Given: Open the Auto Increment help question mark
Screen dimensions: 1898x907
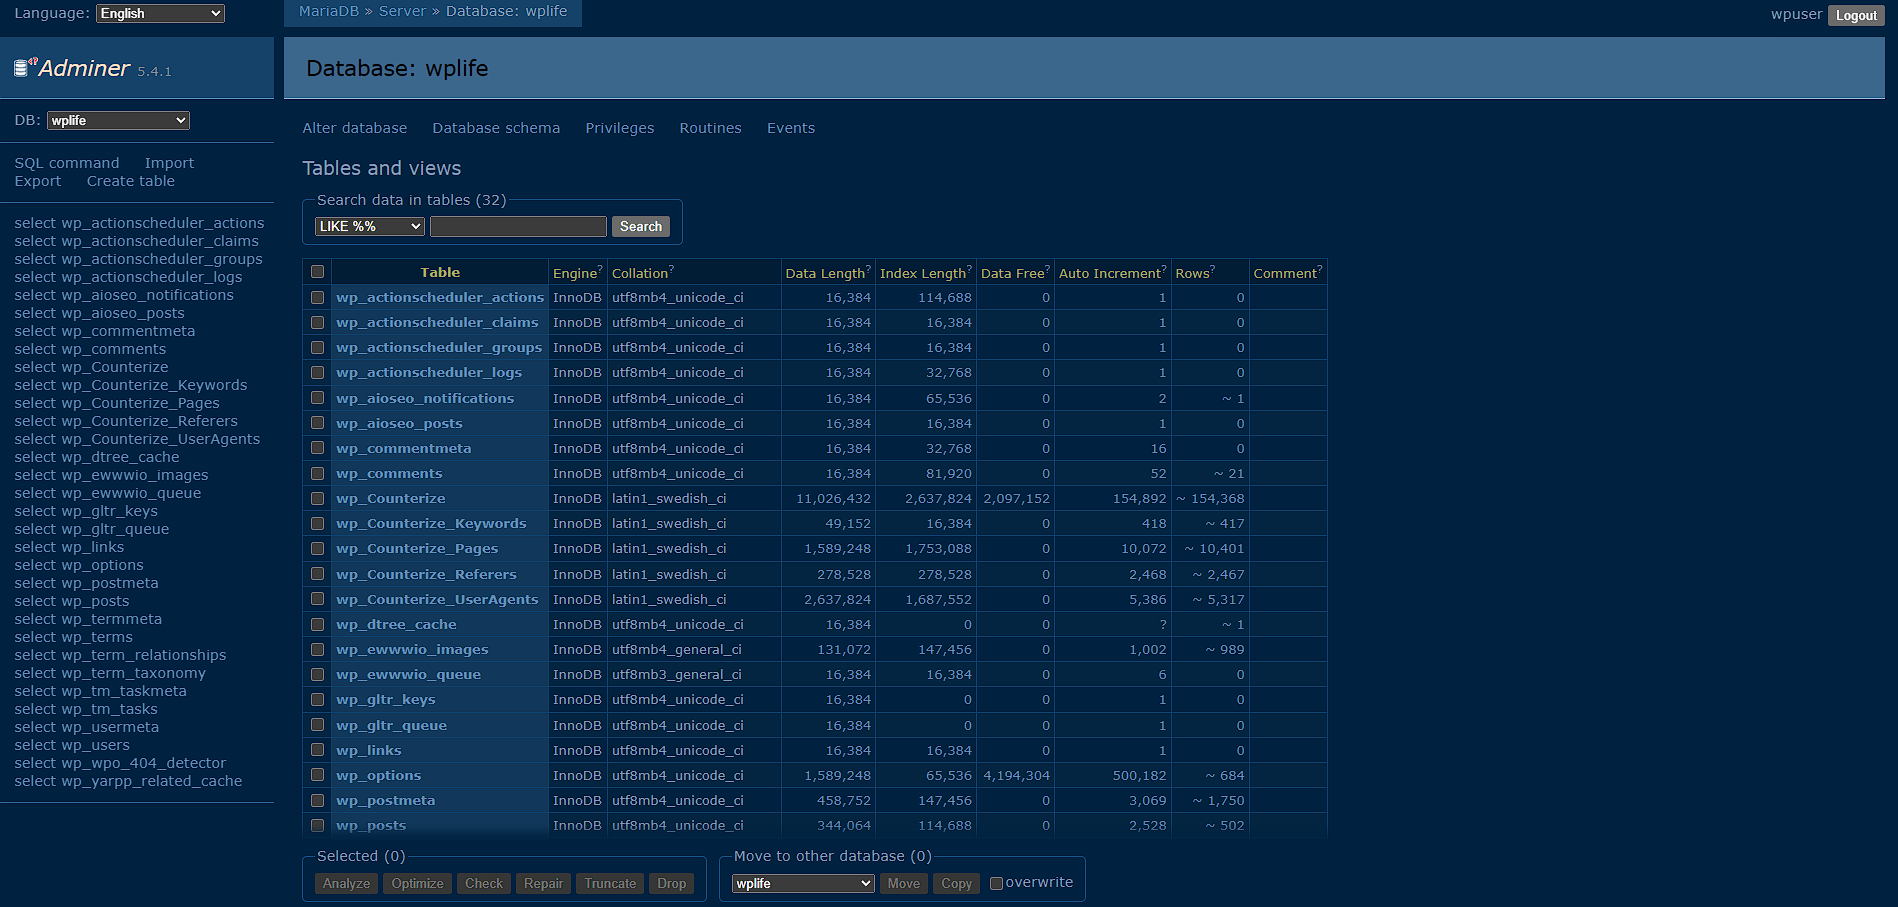Looking at the screenshot, I should click(x=1164, y=269).
